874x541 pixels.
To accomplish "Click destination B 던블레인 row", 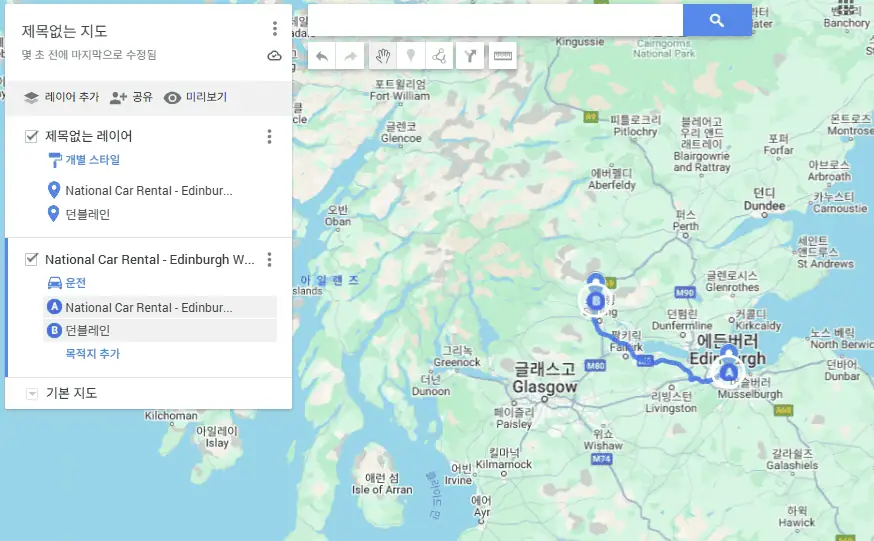I will pos(160,330).
